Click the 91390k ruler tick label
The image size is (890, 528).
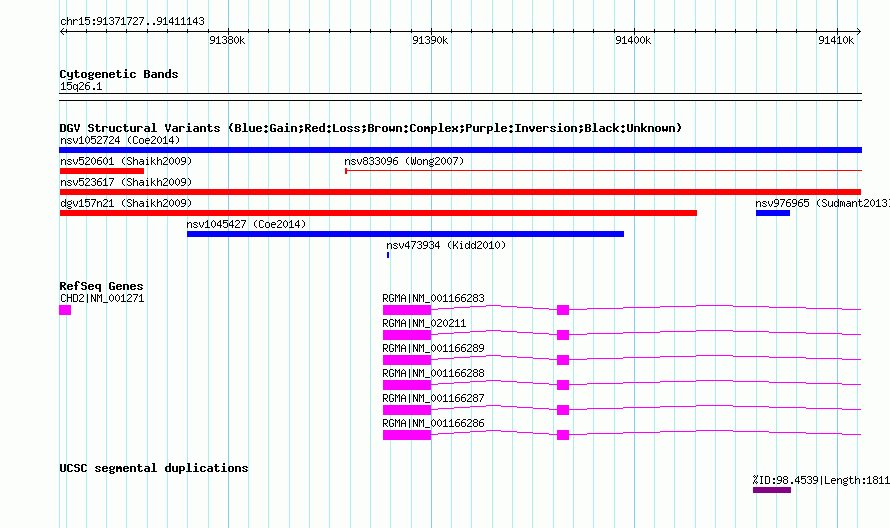click(430, 40)
